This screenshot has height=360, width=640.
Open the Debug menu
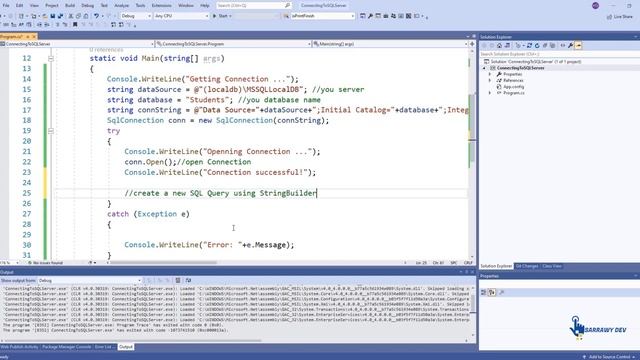[x=87, y=5]
